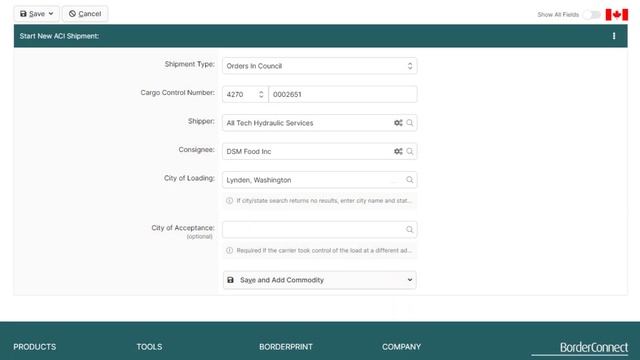This screenshot has height=360, width=640.
Task: Open the Shipment Type dropdown
Action: tap(320, 66)
